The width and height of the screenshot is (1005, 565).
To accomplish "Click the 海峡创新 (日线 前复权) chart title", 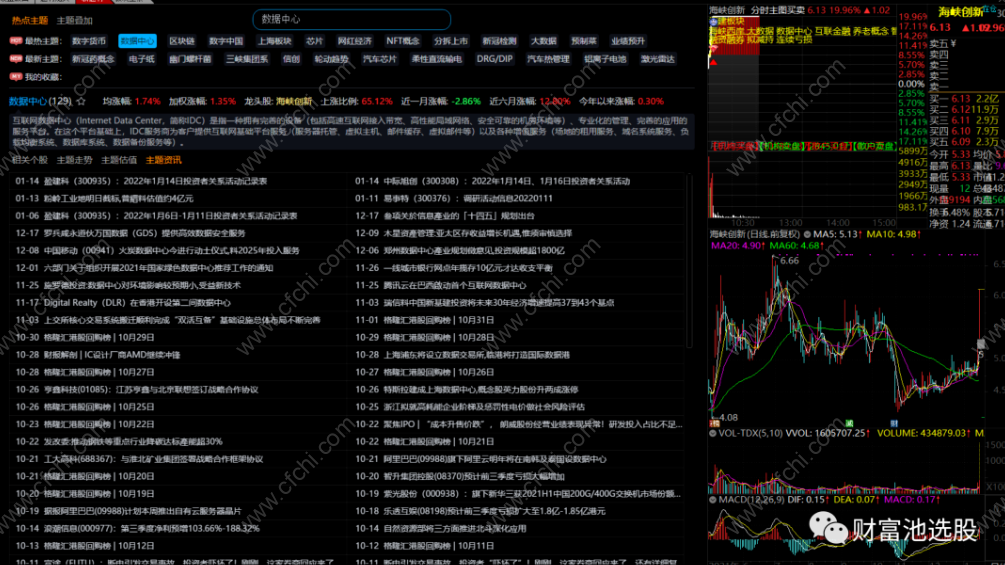I will click(754, 234).
